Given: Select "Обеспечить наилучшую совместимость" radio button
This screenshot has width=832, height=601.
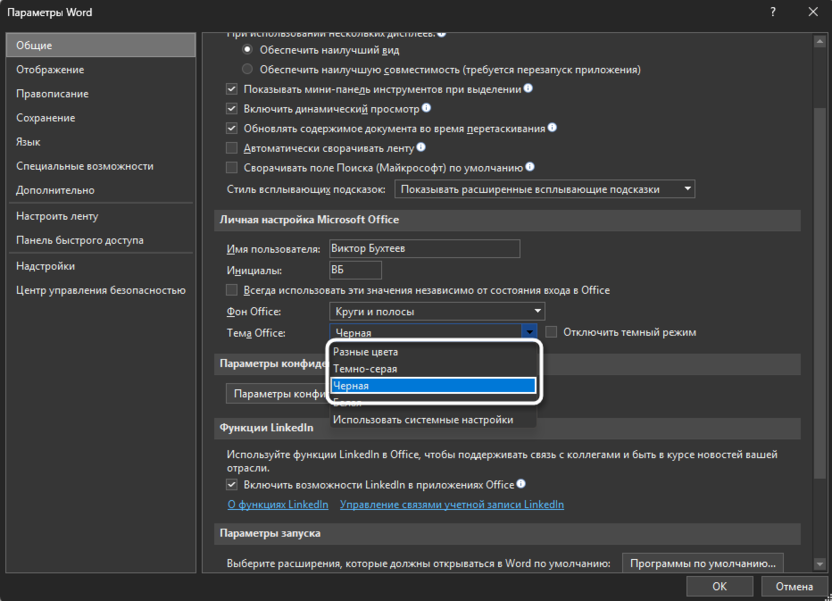Looking at the screenshot, I should (247, 69).
